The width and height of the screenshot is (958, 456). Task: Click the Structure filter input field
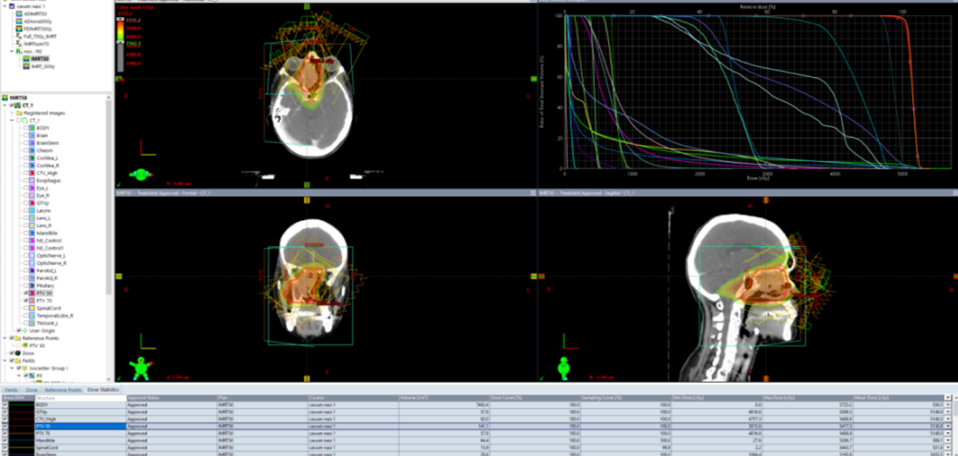79,398
